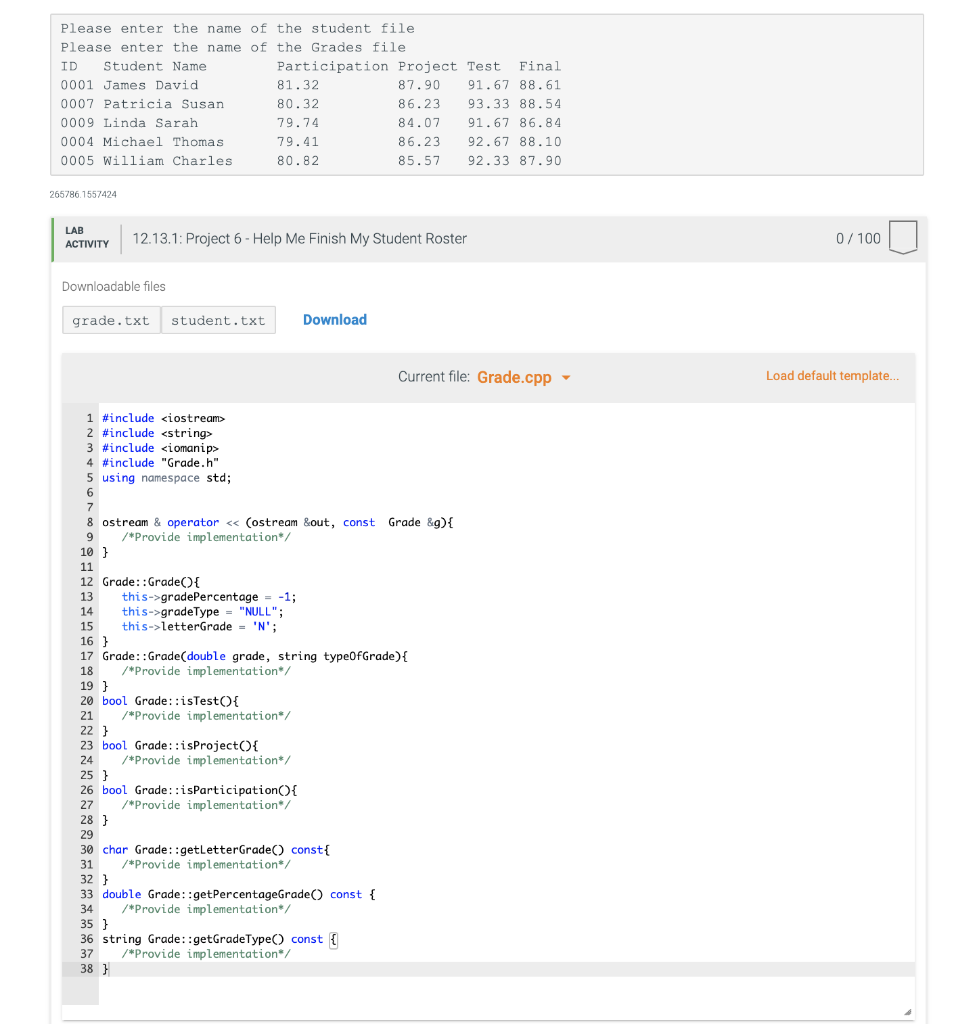977x1024 pixels.
Task: Click the William Charles row in output
Action: point(311,161)
